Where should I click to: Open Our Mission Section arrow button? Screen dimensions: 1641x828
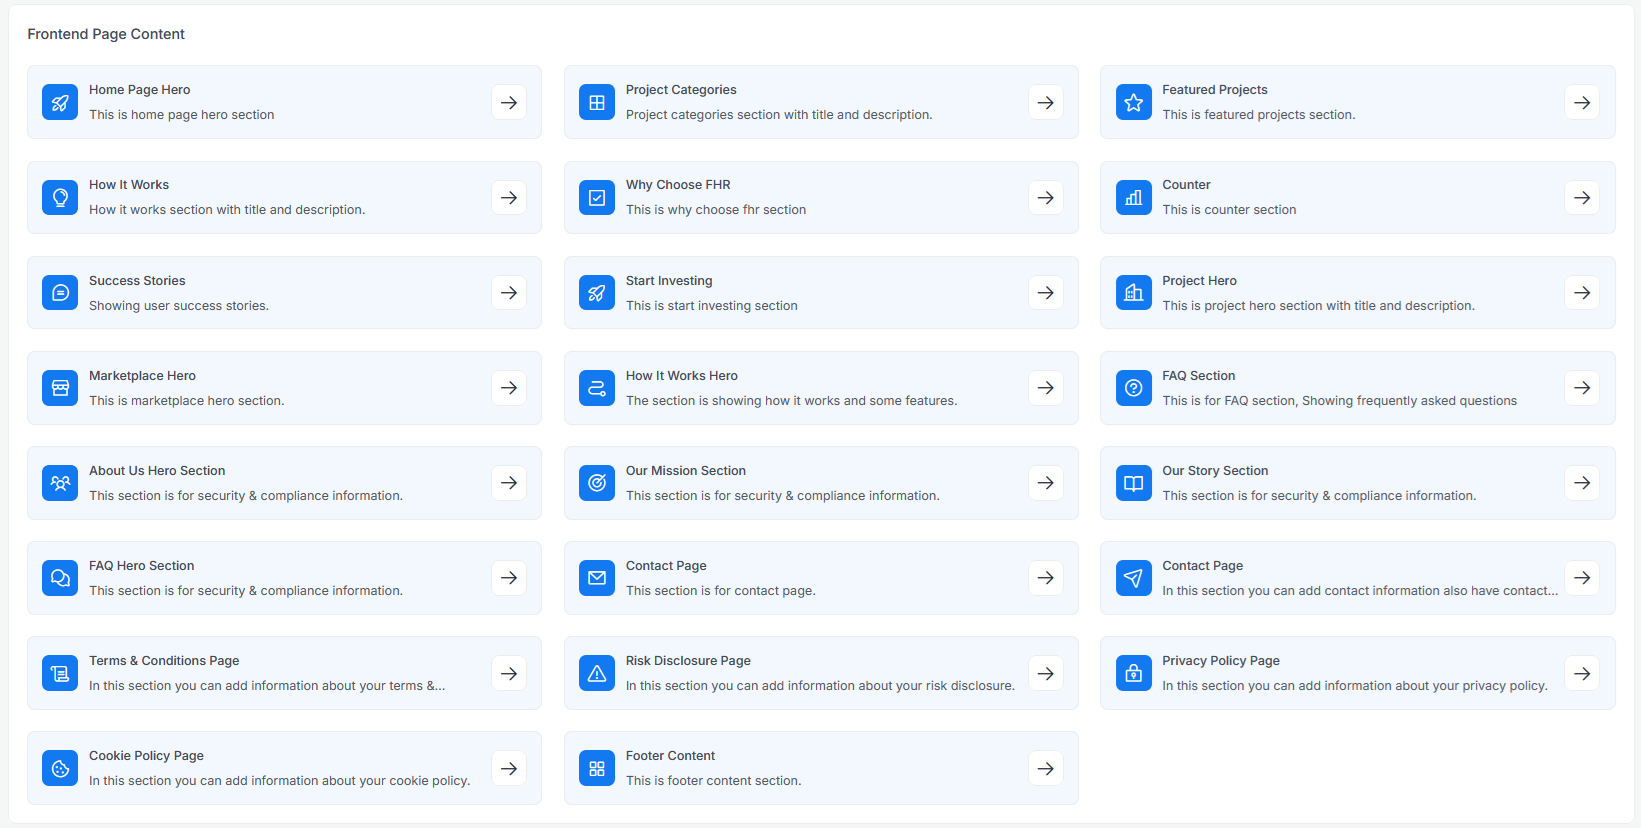pos(1046,482)
